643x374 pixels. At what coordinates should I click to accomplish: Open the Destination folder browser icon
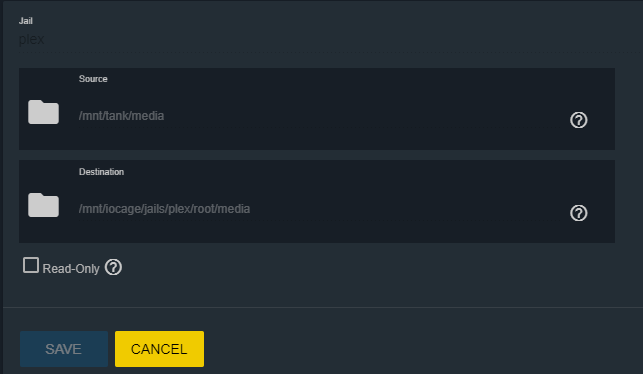click(43, 205)
